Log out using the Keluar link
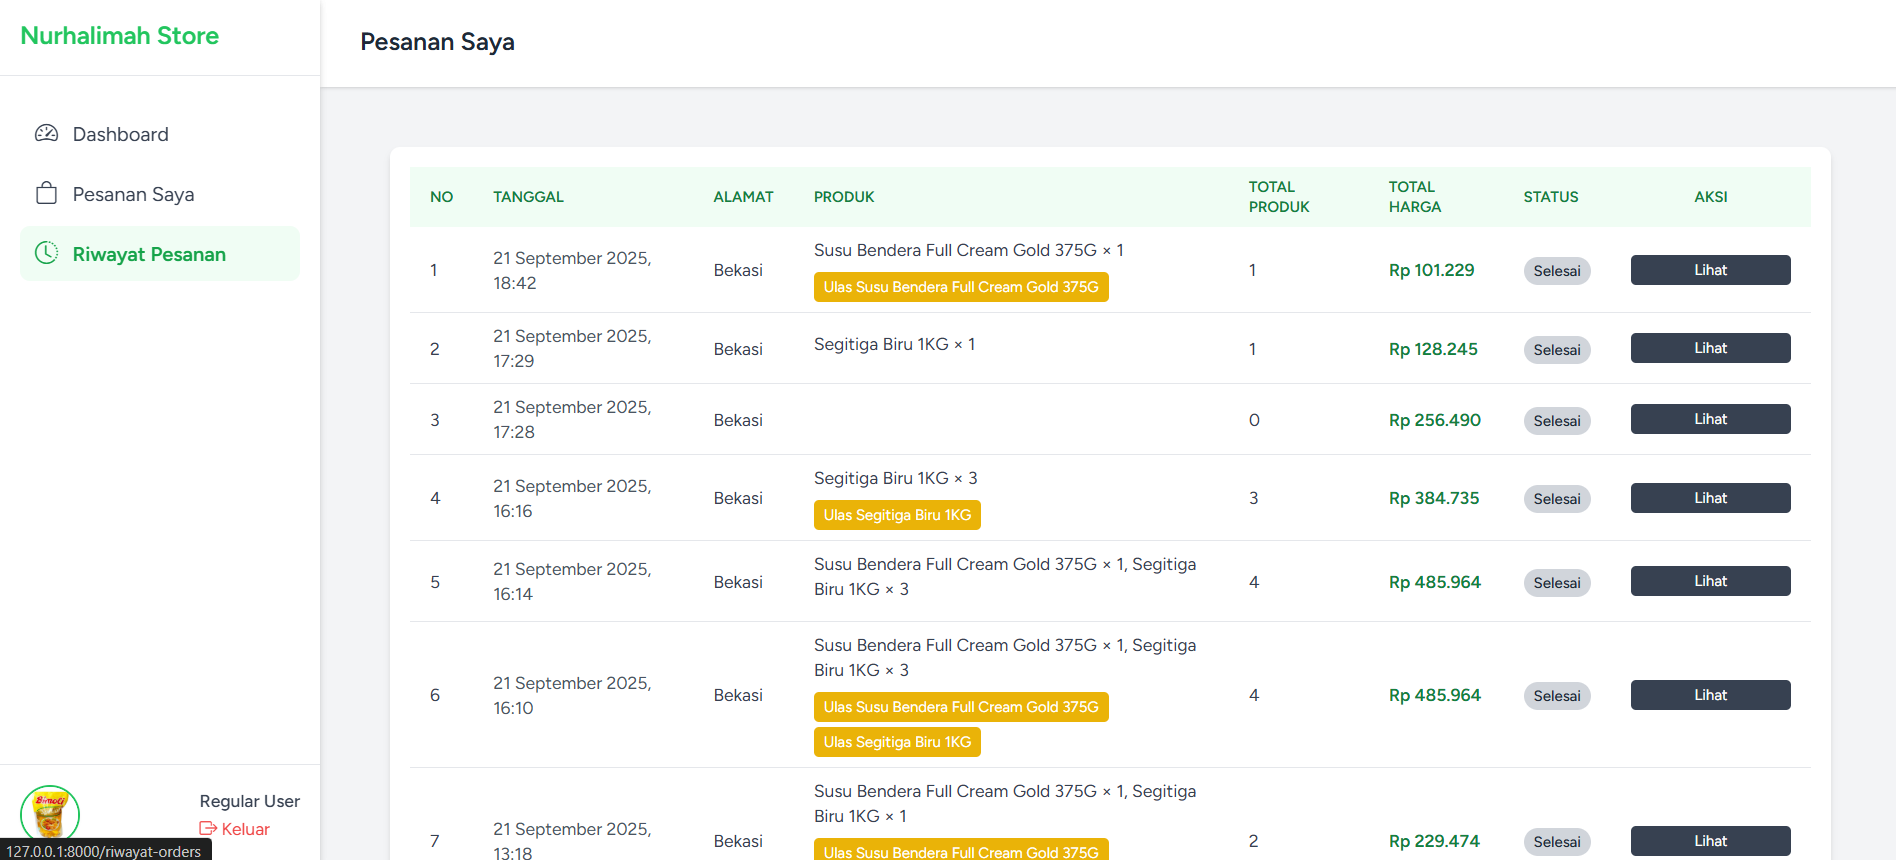Viewport: 1896px width, 860px height. point(245,829)
